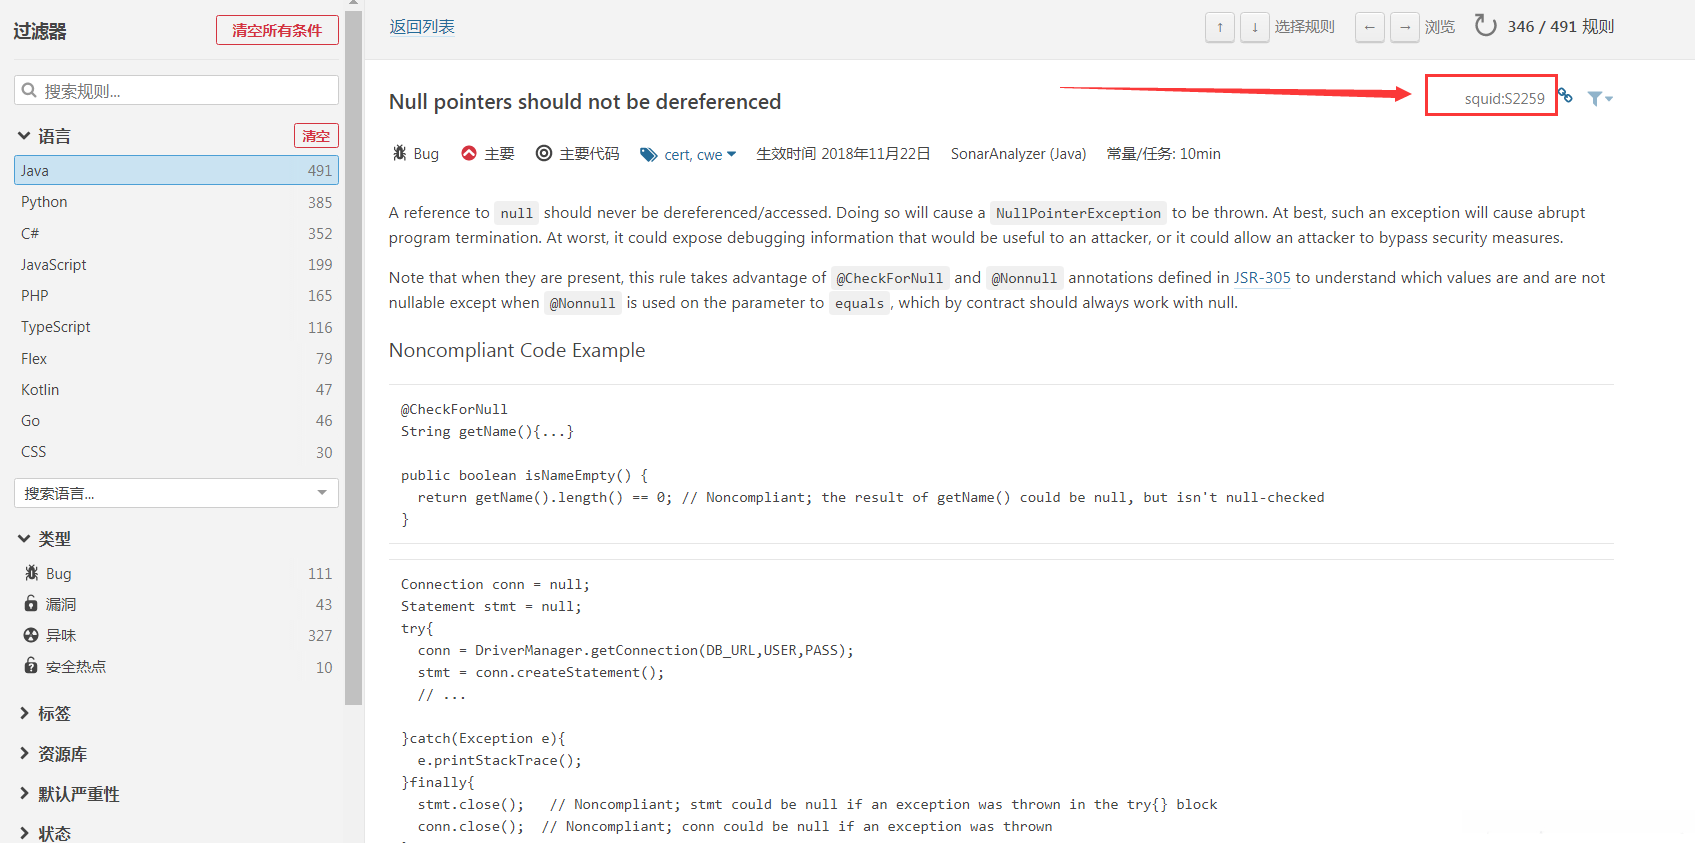Select previous rule with up arrow
This screenshot has width=1695, height=843.
[x=1220, y=27]
